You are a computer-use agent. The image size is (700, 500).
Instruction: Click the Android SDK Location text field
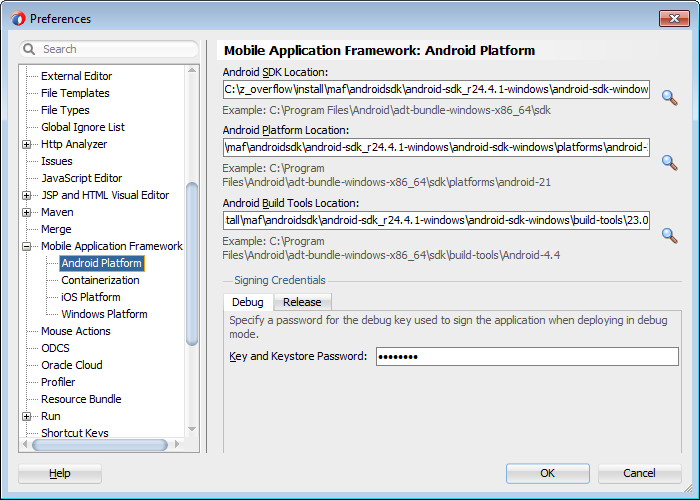(436, 89)
